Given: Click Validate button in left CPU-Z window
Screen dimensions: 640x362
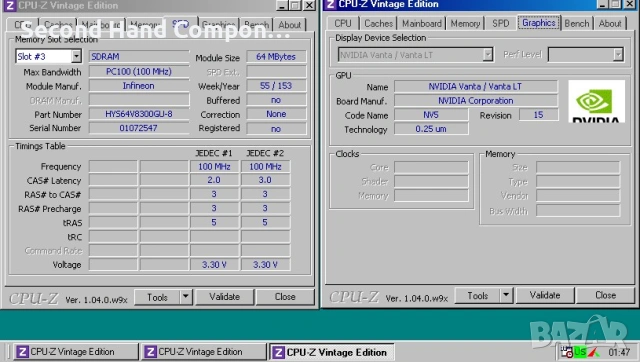Looking at the screenshot, I should [224, 297].
